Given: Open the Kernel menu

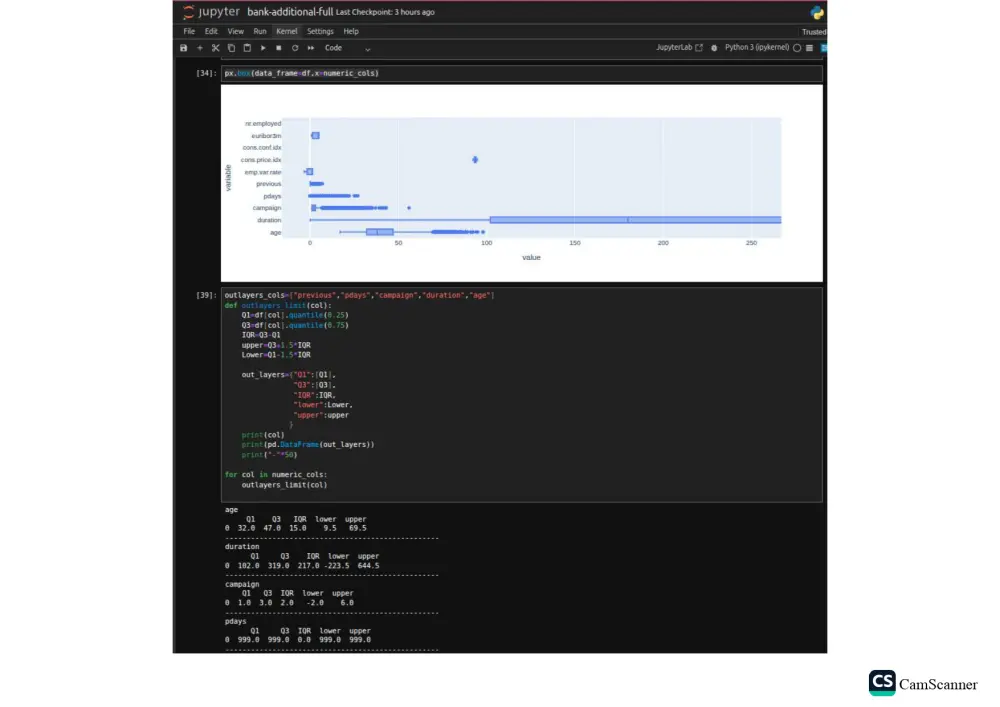Looking at the screenshot, I should pos(287,31).
